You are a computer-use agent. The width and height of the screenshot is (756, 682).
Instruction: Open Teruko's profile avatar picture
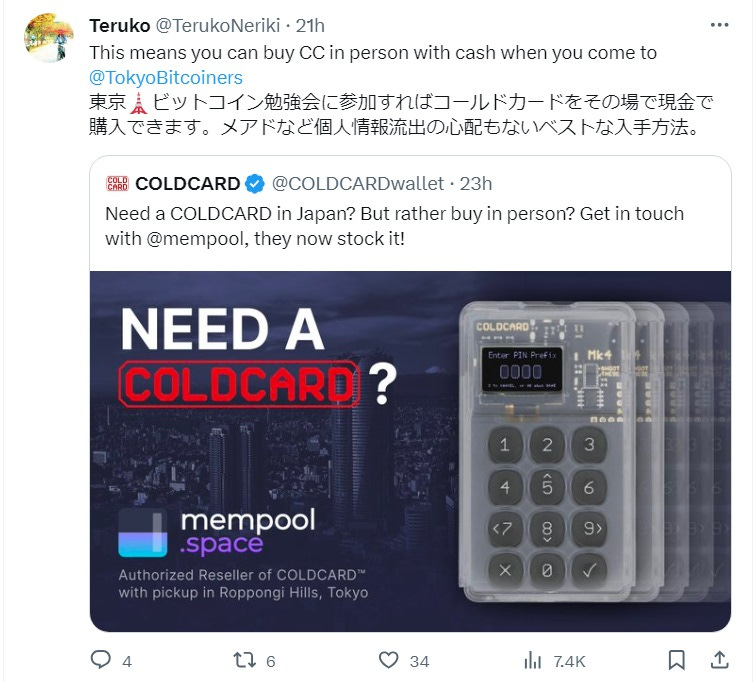tap(49, 38)
